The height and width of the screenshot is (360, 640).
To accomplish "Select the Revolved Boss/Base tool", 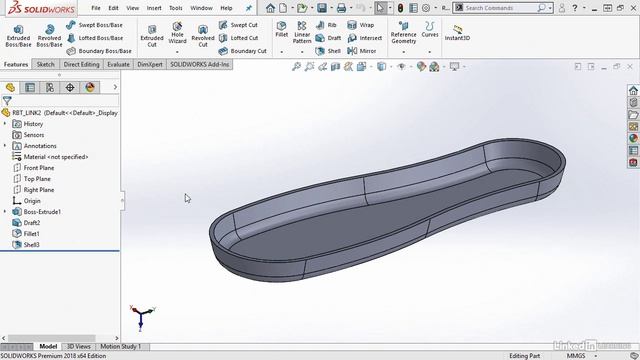I will 49,36.
